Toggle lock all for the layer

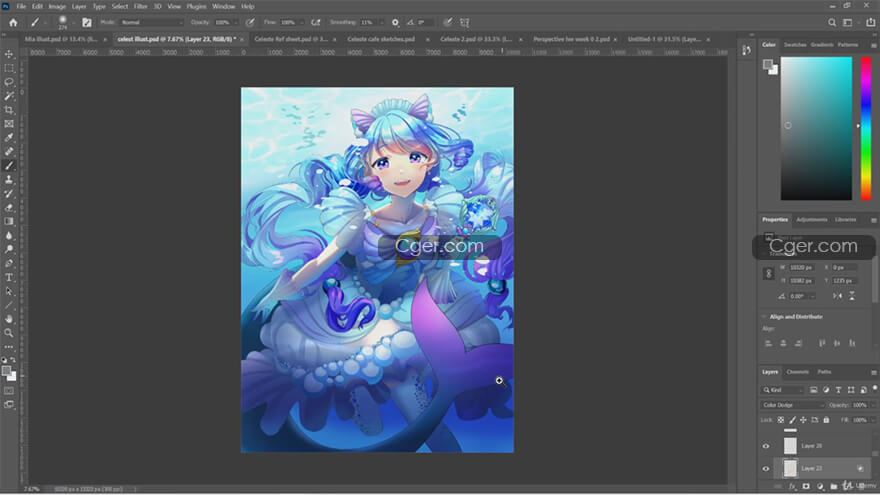[826, 420]
